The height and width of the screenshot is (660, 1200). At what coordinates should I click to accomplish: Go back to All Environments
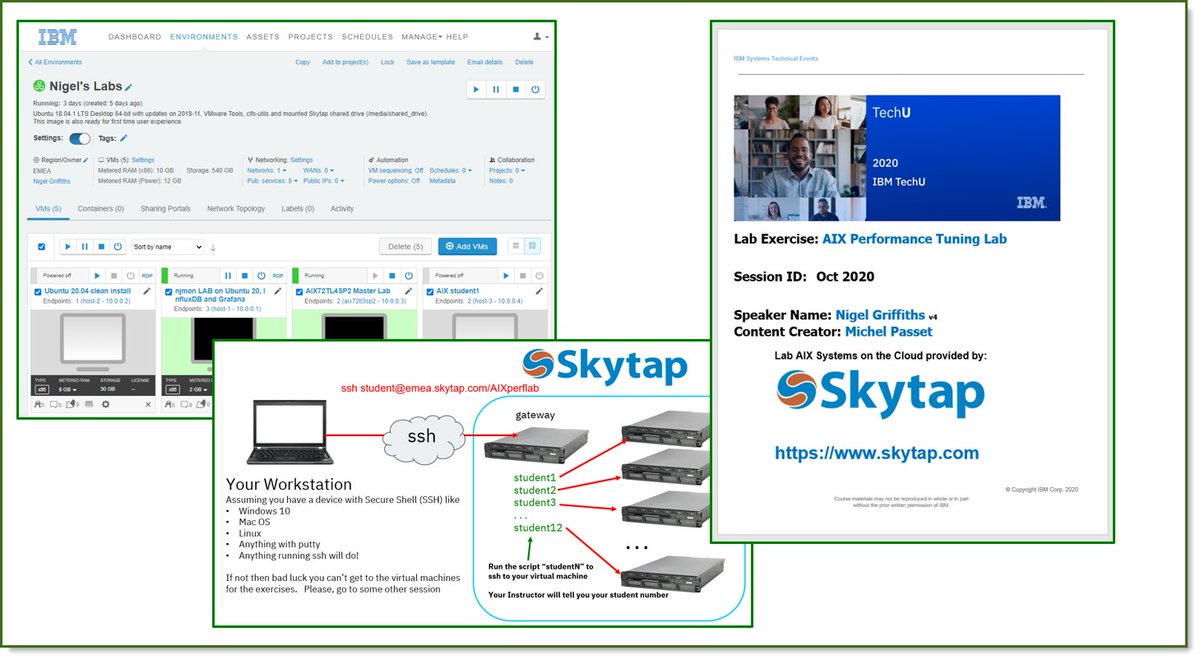[55, 62]
